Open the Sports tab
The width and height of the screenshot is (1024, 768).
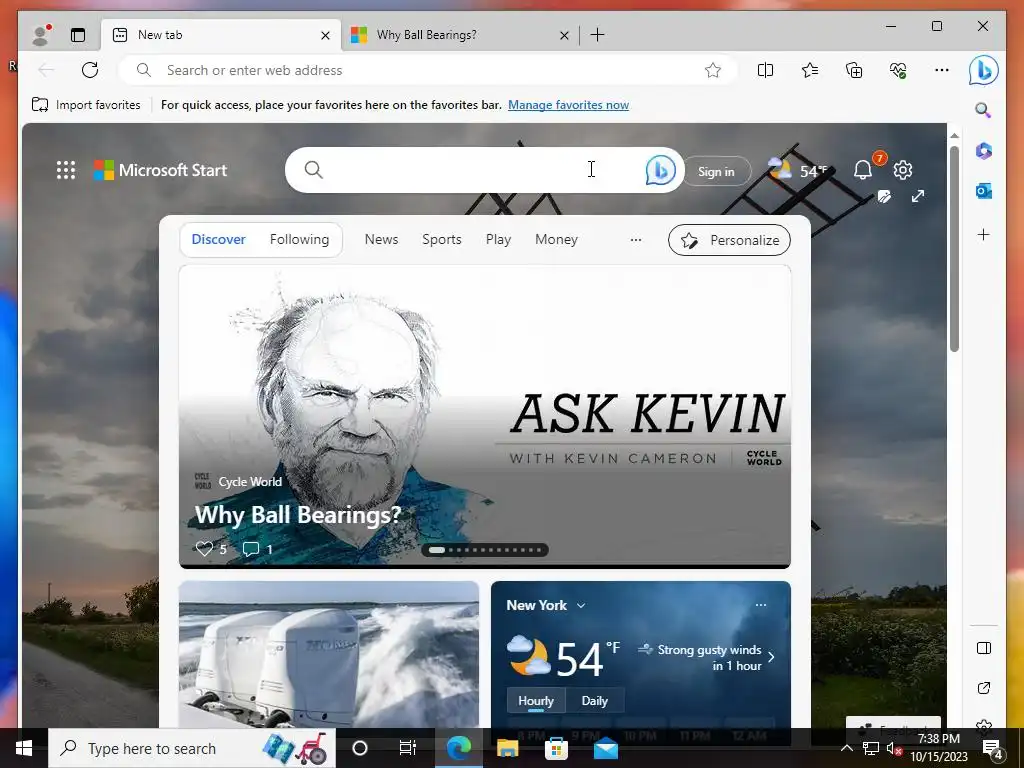point(441,240)
